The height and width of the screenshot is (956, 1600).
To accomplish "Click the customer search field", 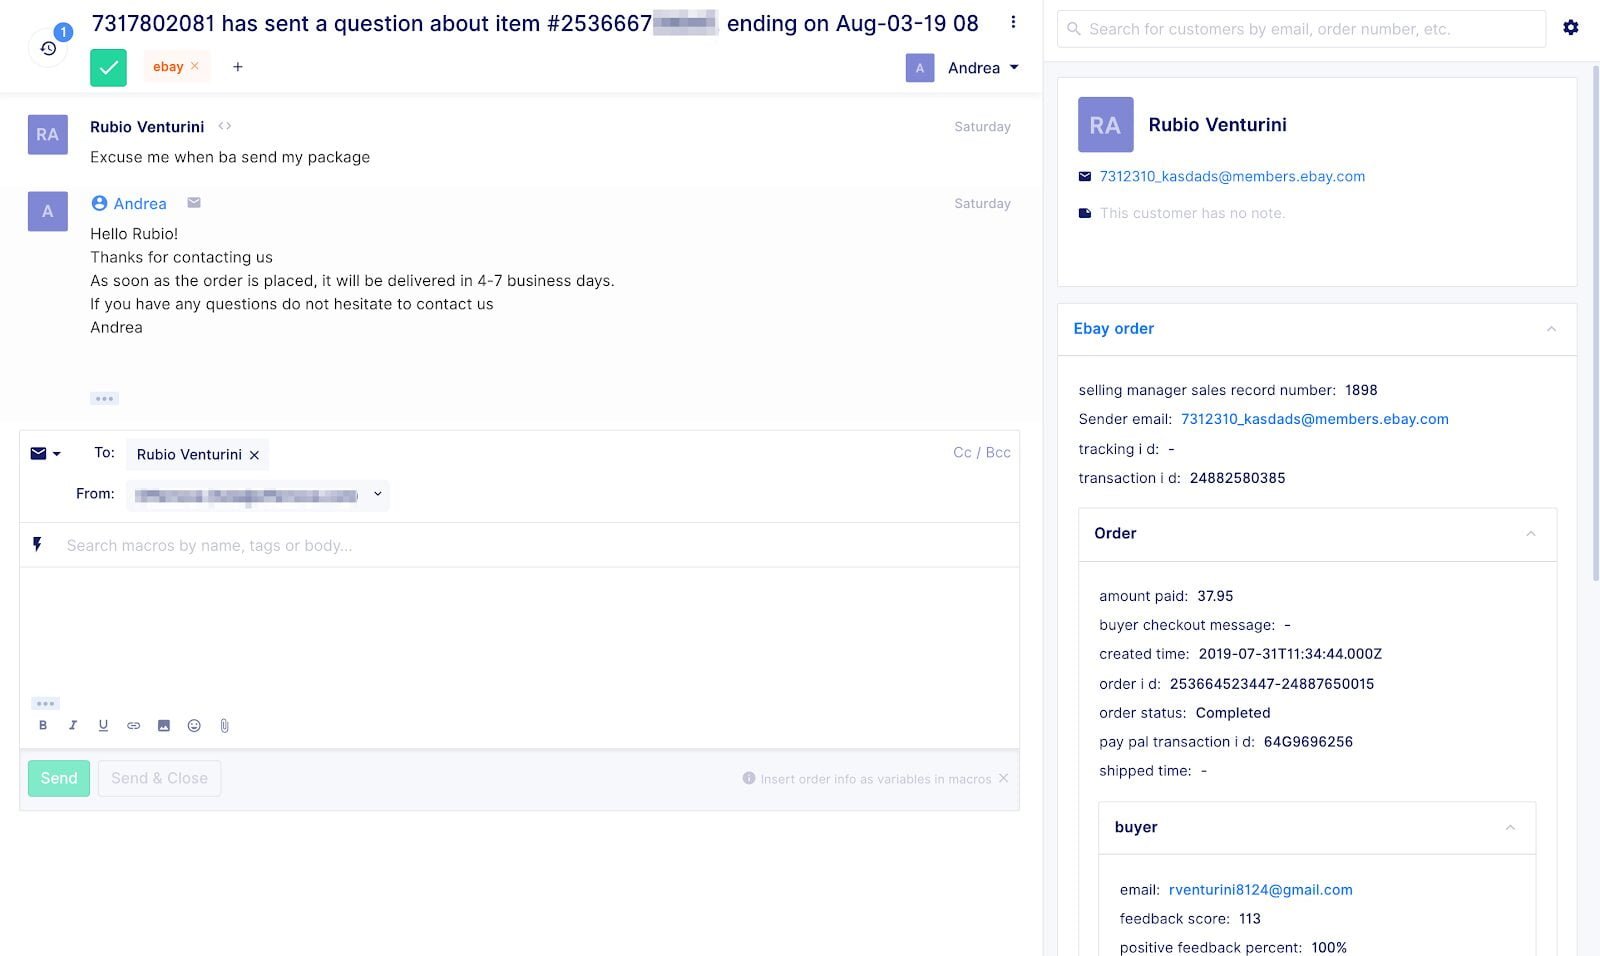I will click(1300, 29).
